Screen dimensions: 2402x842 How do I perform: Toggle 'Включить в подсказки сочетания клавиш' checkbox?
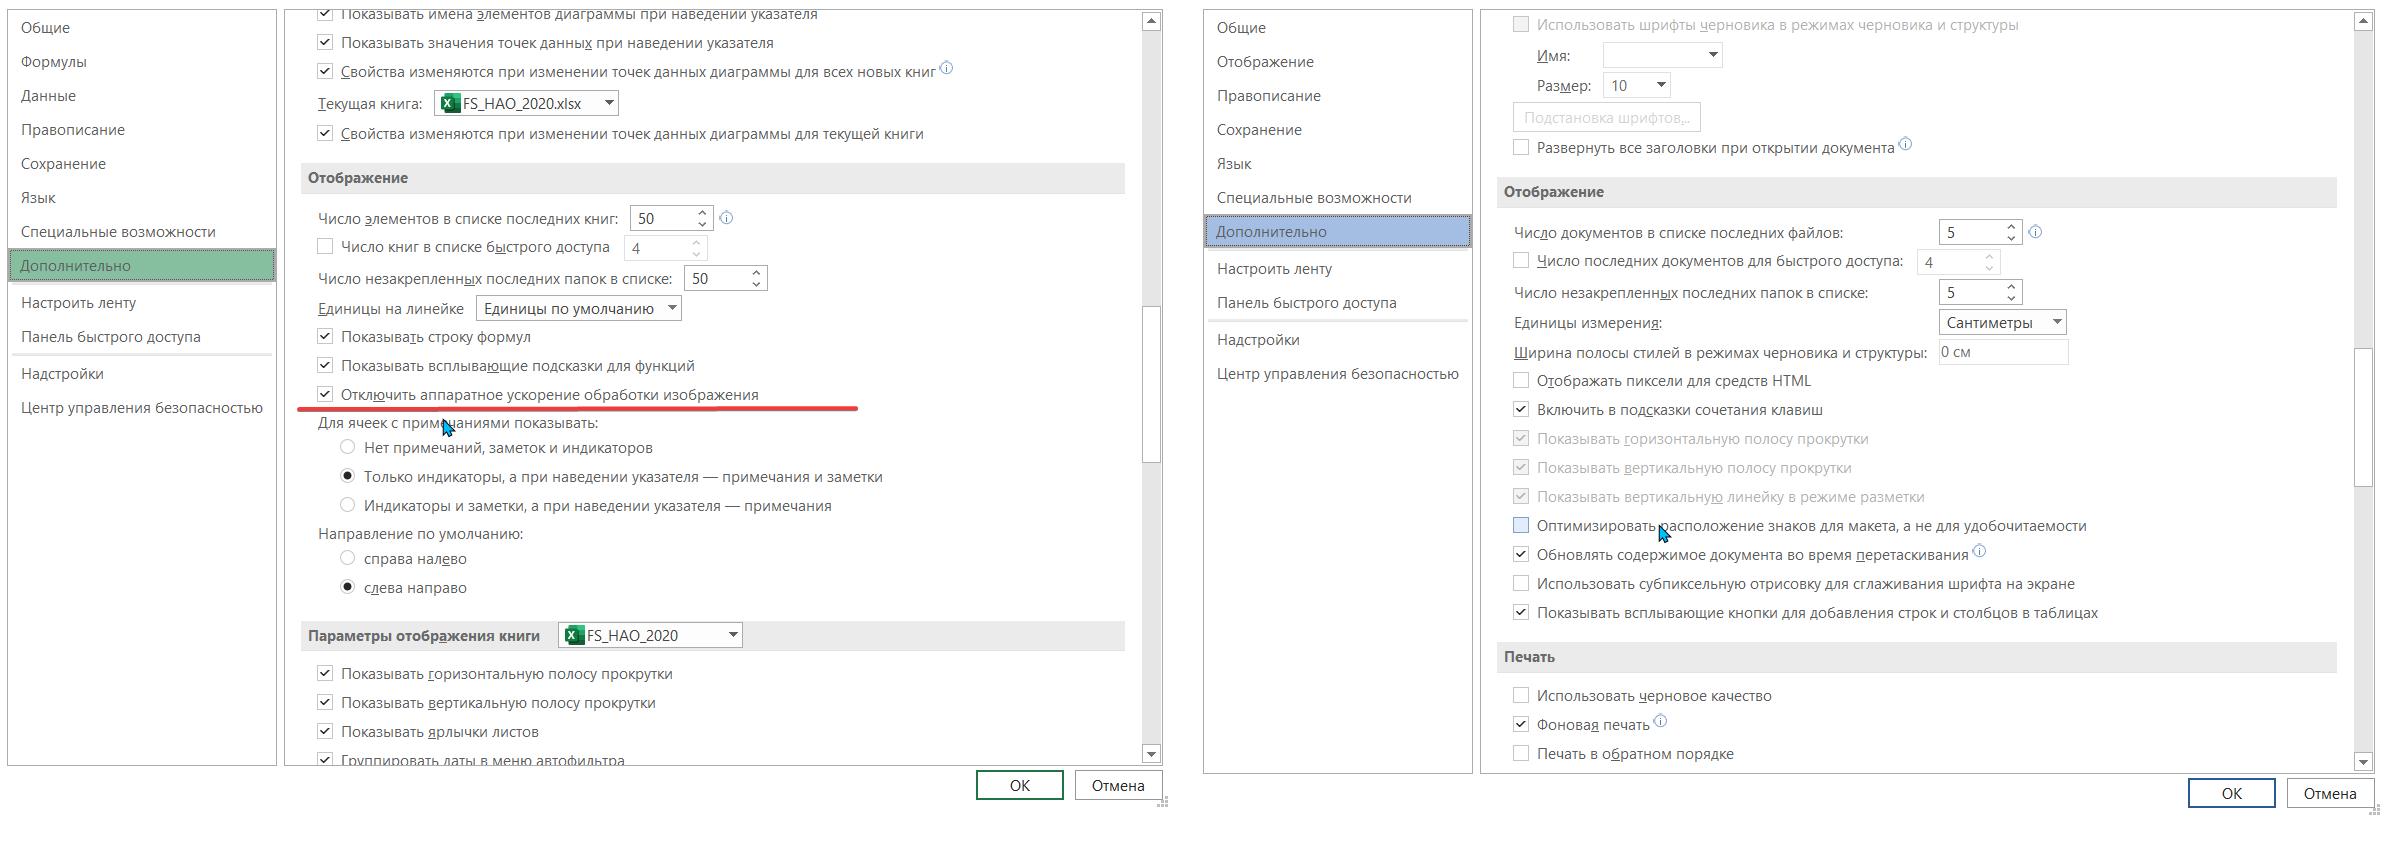[1521, 409]
